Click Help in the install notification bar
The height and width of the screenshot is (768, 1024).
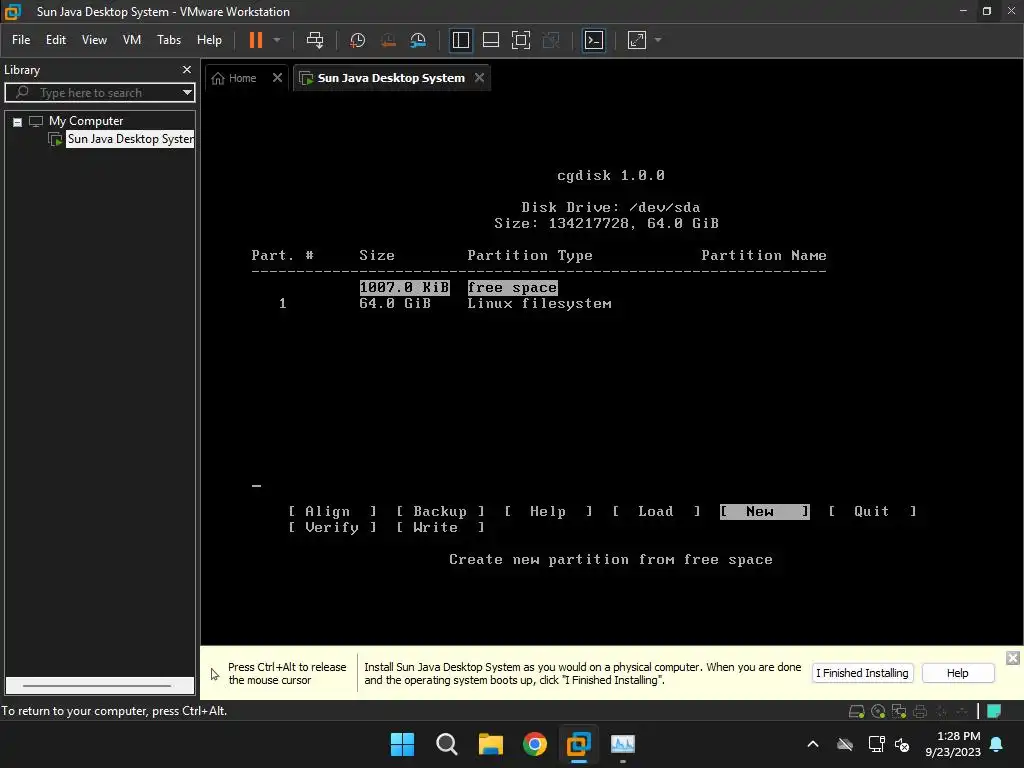click(957, 673)
